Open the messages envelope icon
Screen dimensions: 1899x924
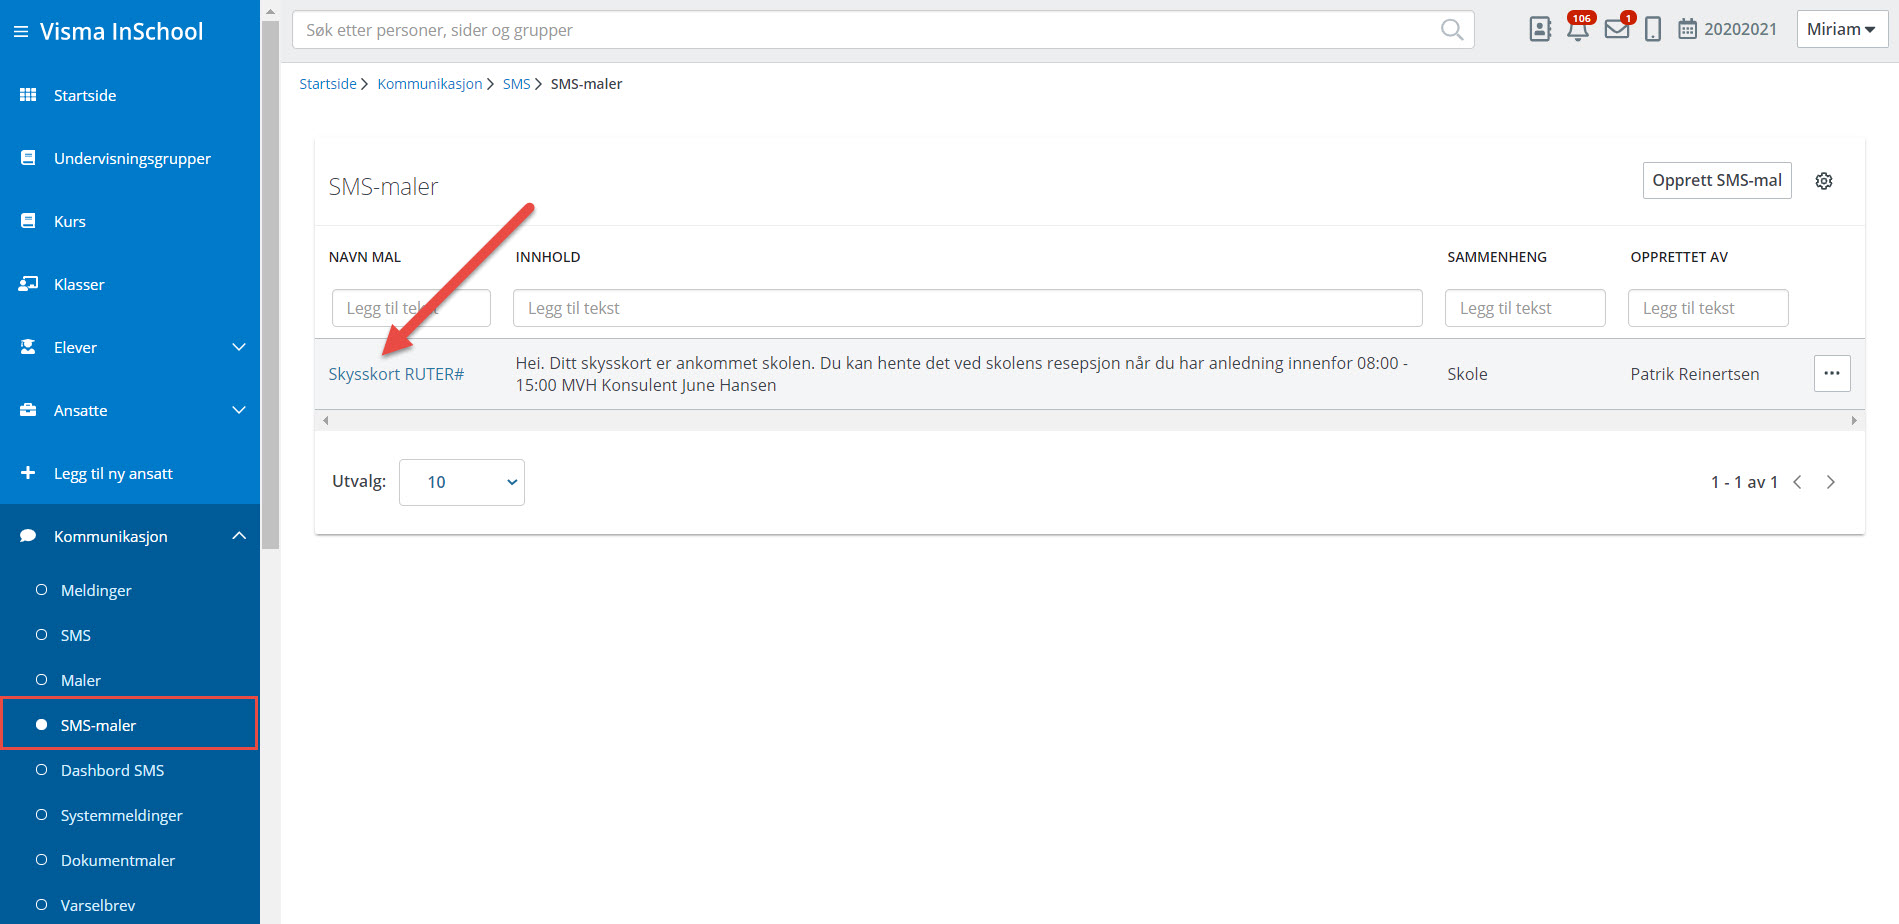click(1616, 30)
